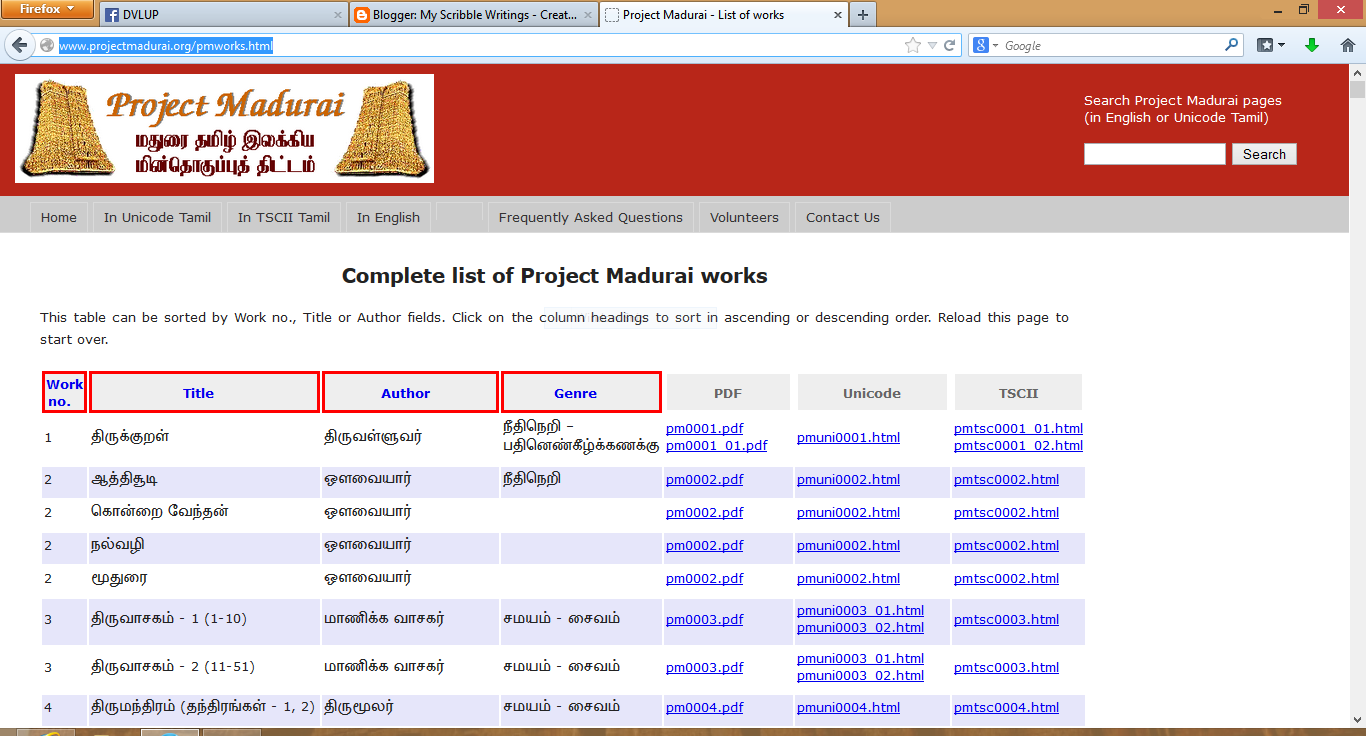
Task: Go to the browser home page icon
Action: pyautogui.click(x=1348, y=45)
